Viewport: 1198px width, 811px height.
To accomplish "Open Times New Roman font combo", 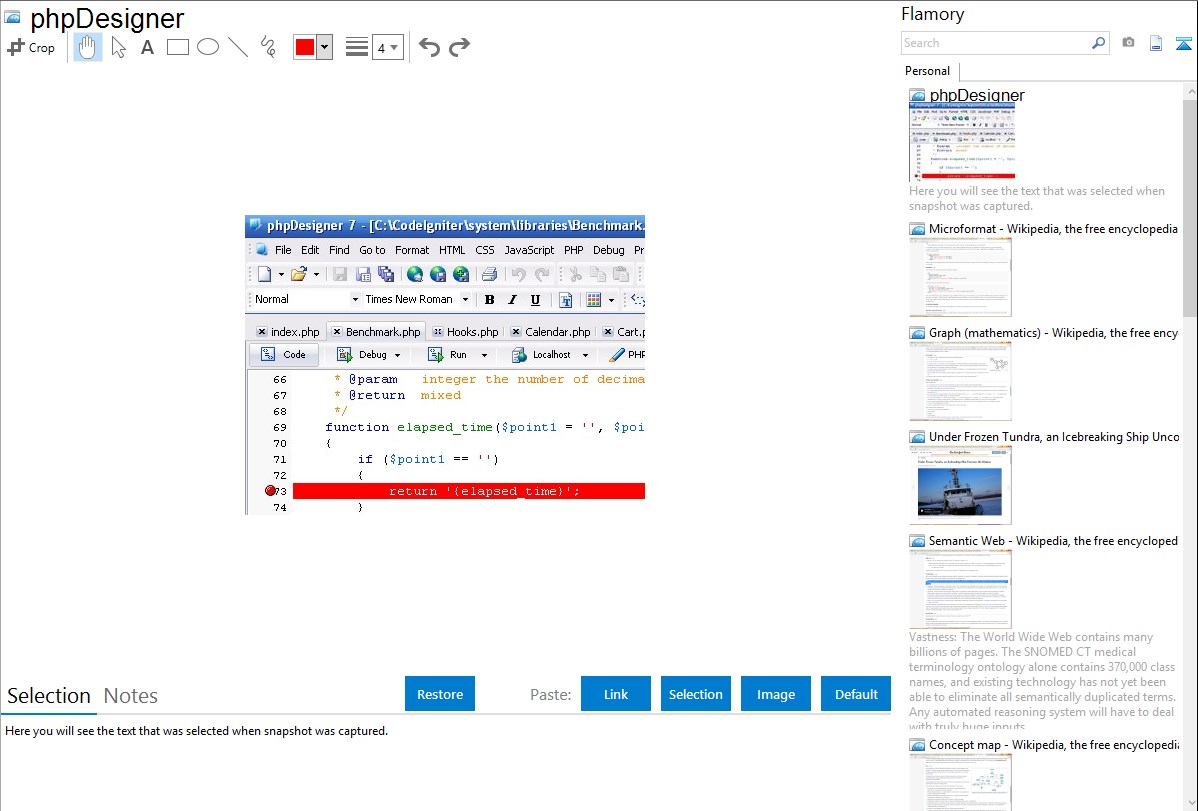I will 416,299.
